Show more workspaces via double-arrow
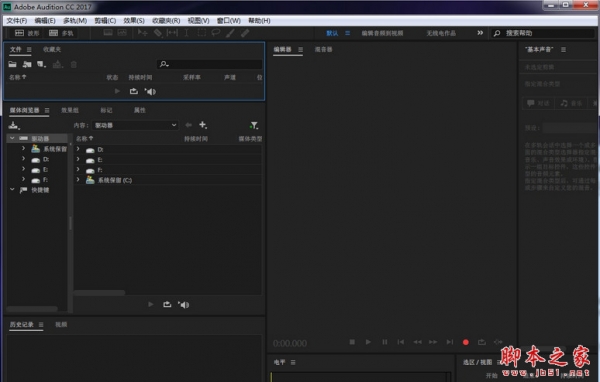The image size is (600, 382). point(480,33)
